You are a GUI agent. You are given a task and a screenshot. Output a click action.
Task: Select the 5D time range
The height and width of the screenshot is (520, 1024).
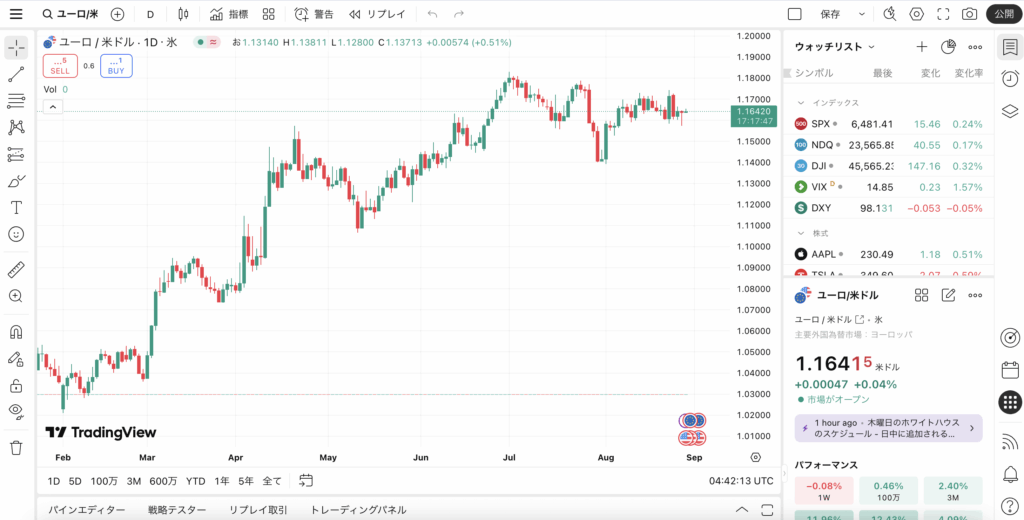point(75,481)
